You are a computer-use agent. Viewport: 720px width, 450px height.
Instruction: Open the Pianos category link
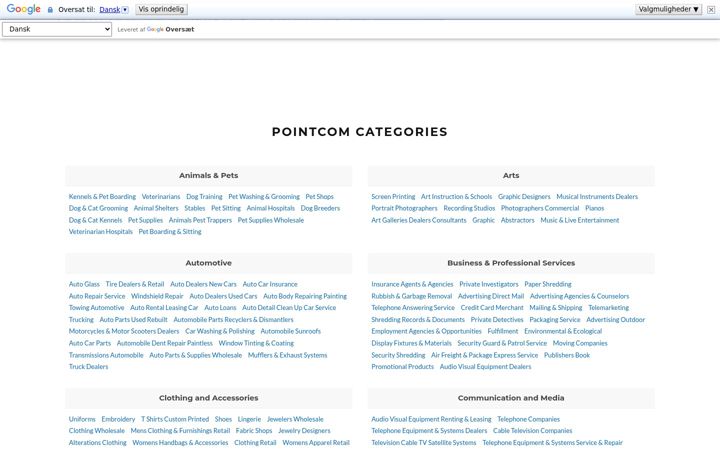point(595,208)
